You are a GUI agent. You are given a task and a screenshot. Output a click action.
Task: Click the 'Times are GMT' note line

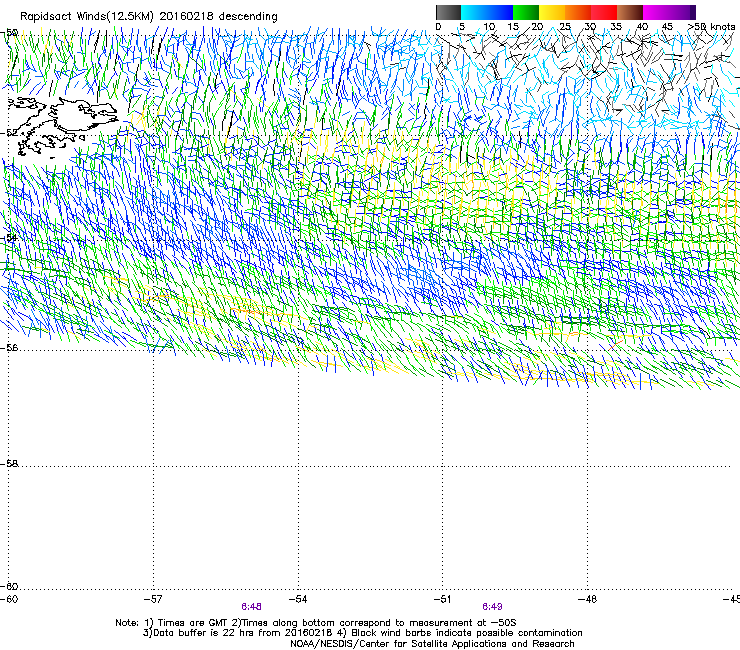pos(316,623)
